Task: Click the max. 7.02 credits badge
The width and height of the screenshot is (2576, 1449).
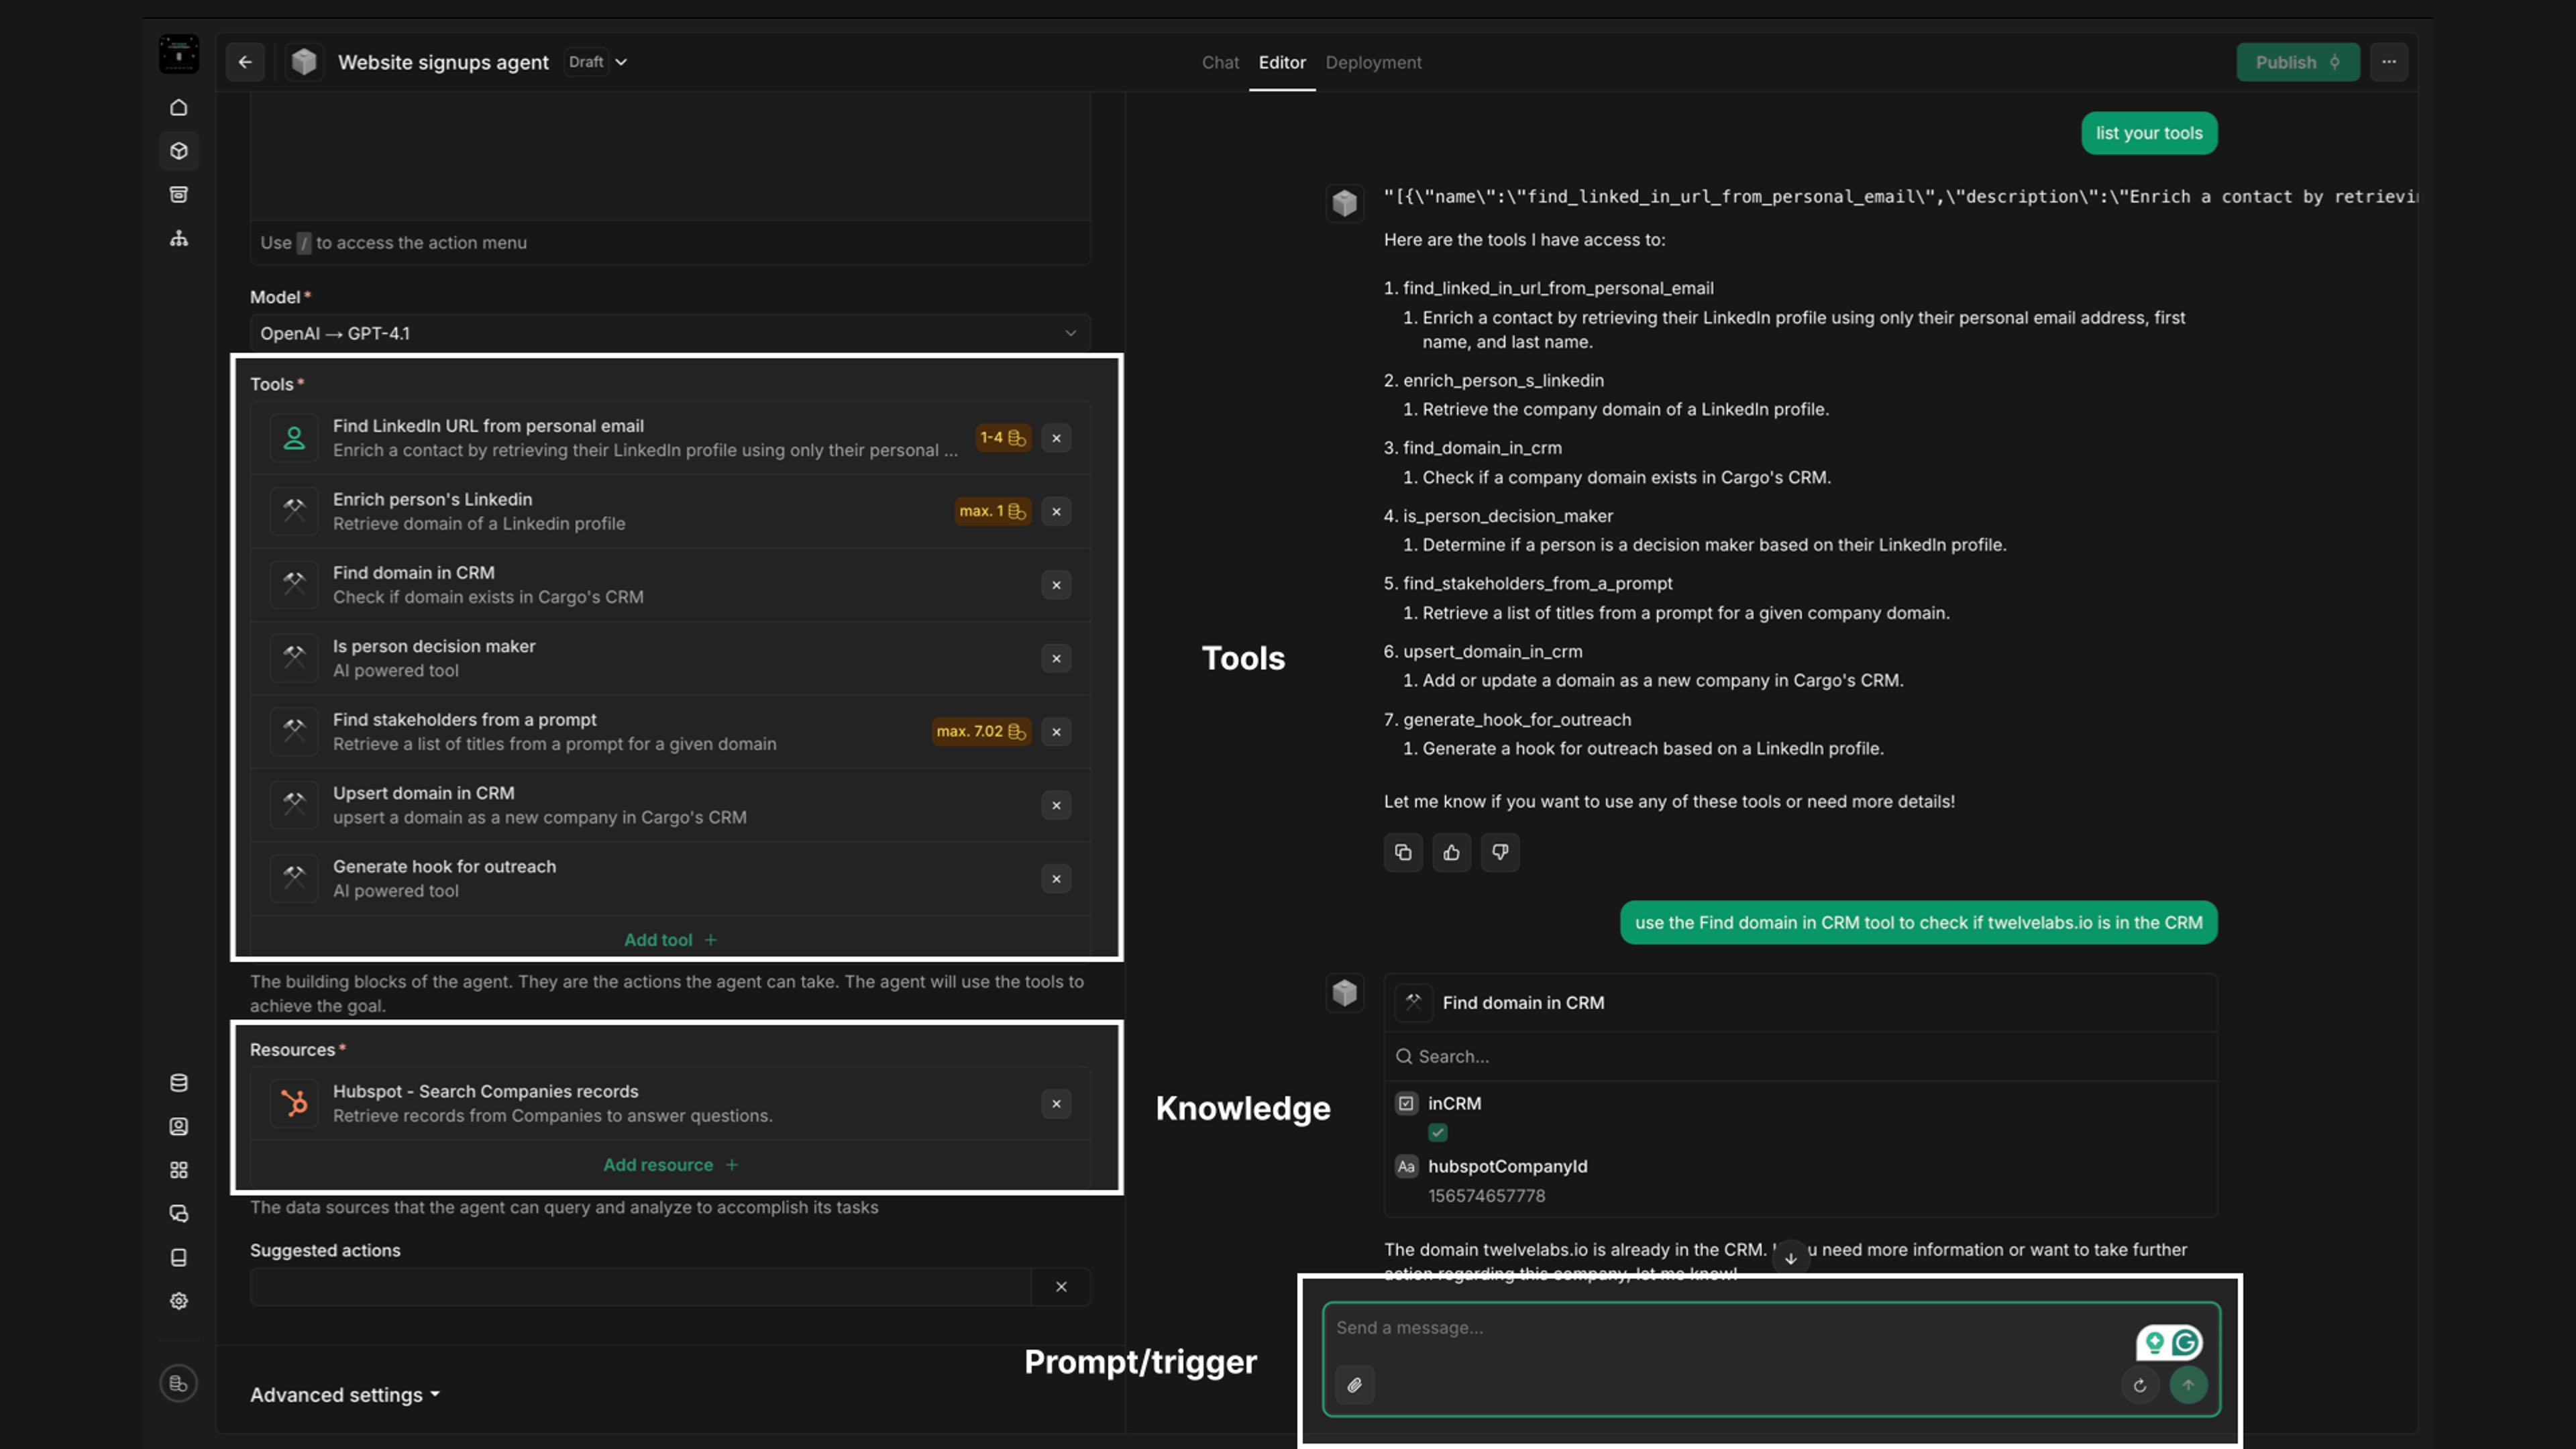Action: point(981,732)
